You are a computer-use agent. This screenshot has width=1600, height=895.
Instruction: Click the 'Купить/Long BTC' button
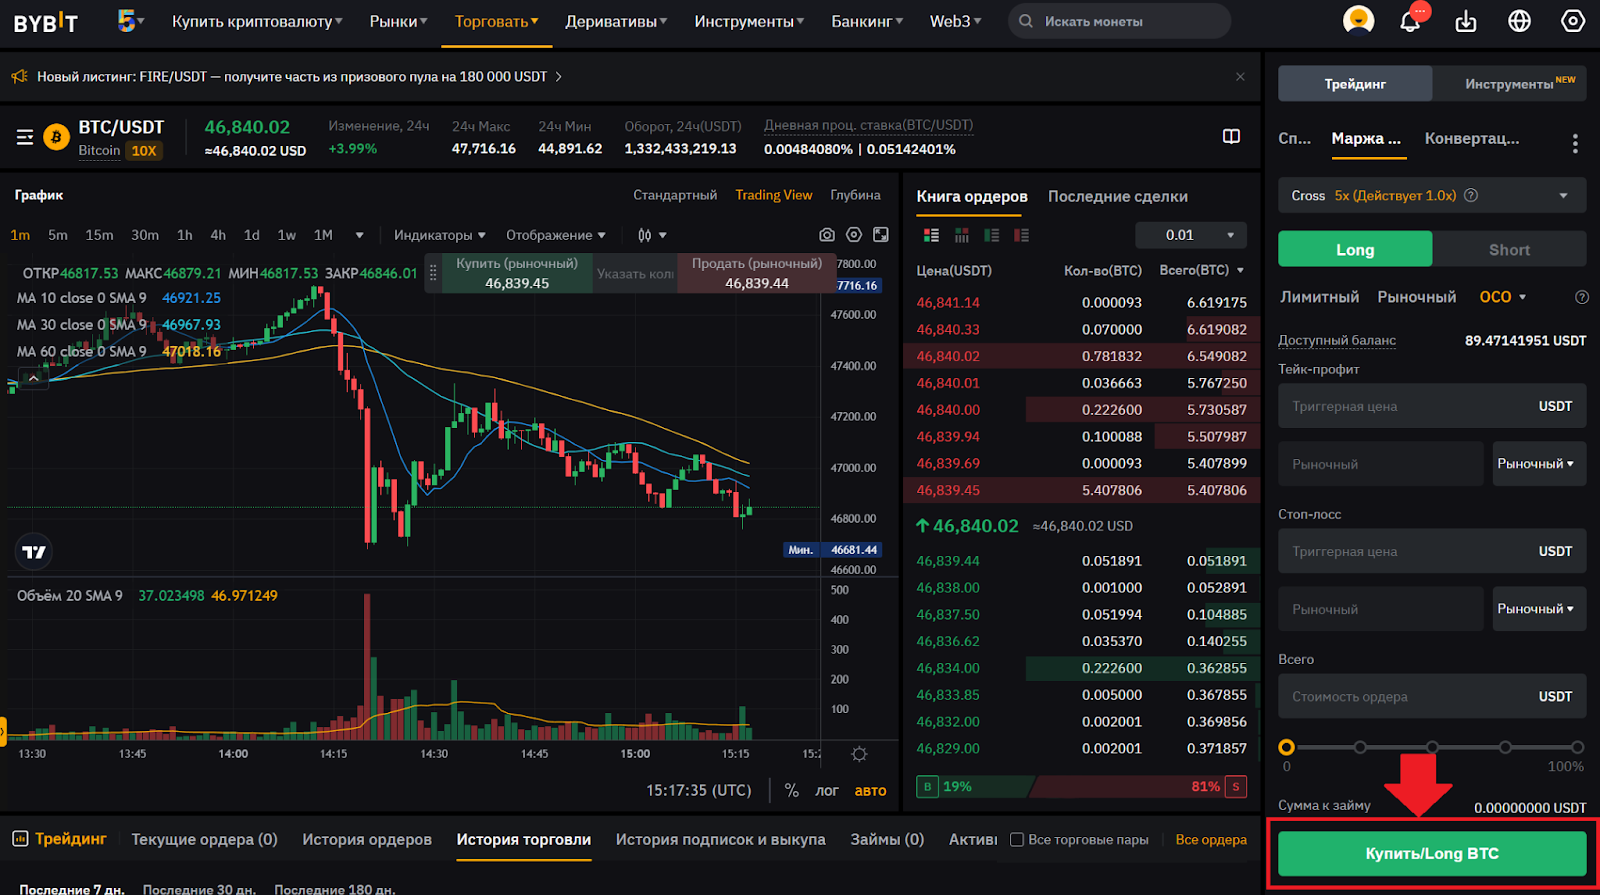click(1432, 854)
